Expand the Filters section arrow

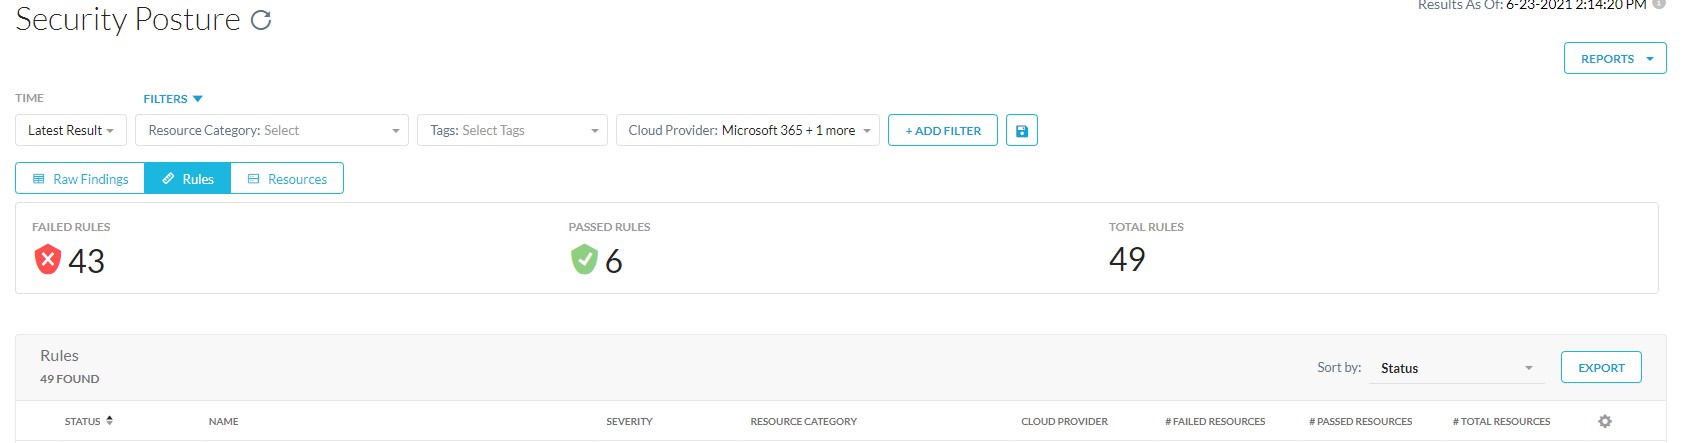[197, 99]
